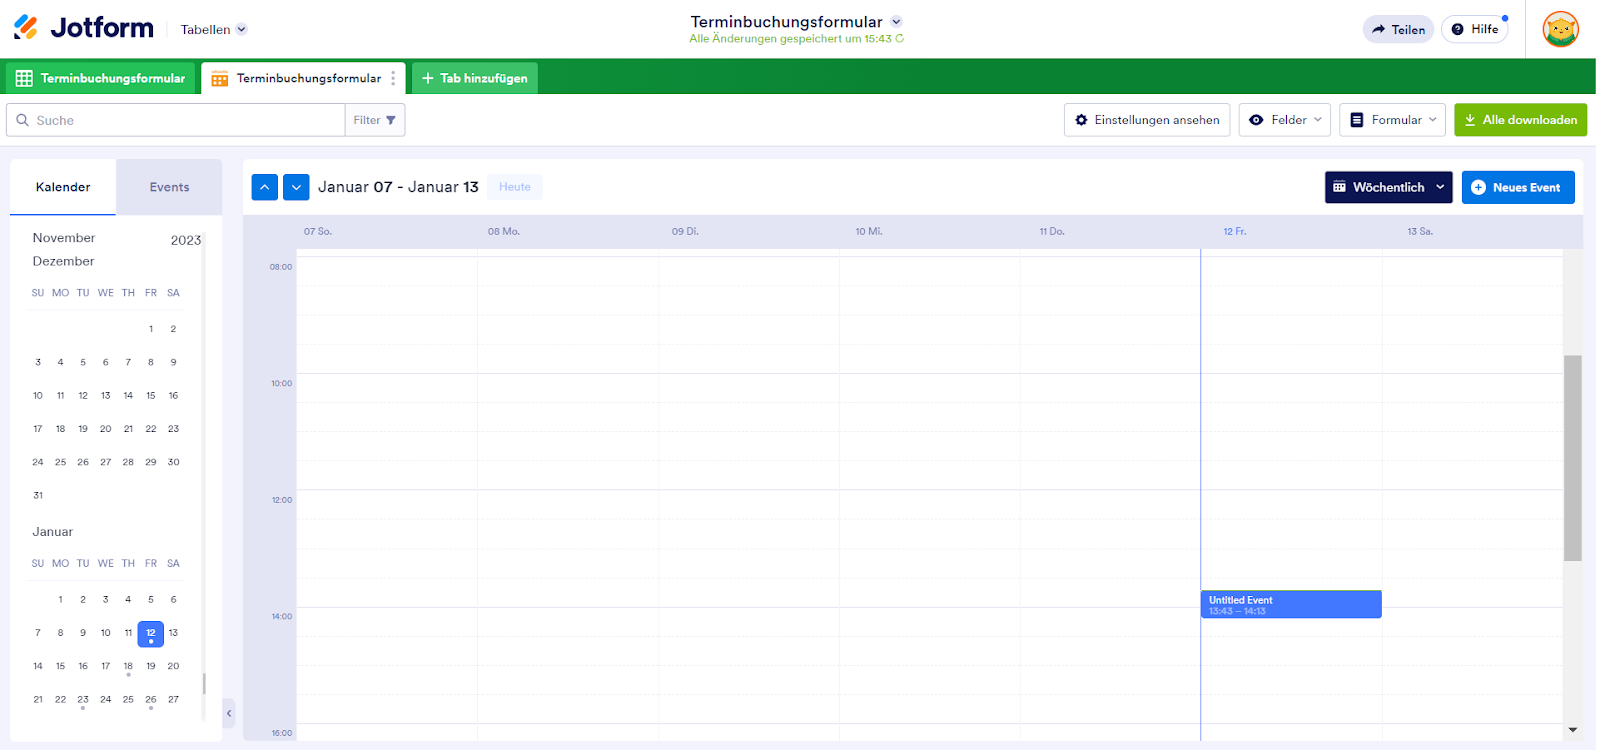This screenshot has height=750, width=1600.
Task: Open the user avatar profile menu
Action: pos(1560,29)
